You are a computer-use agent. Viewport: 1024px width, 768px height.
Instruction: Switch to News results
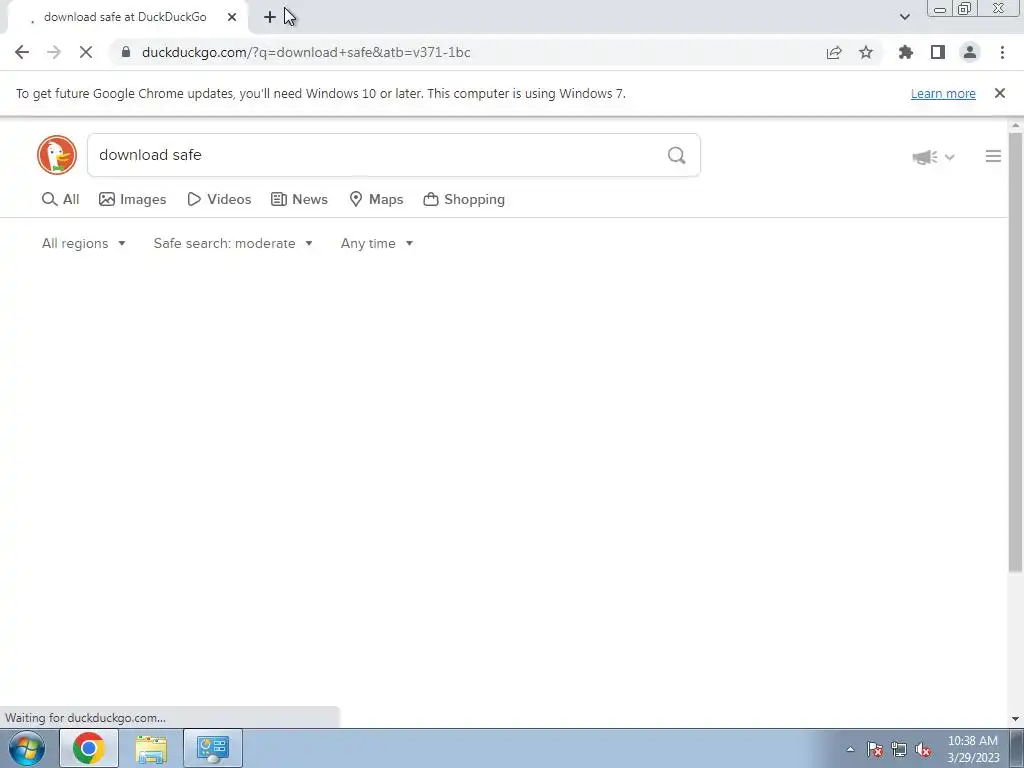click(300, 199)
